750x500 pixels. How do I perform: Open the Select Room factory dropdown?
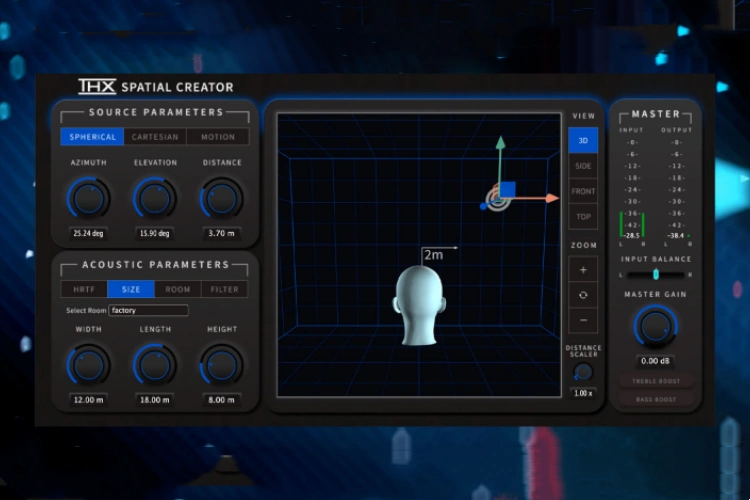tap(148, 311)
